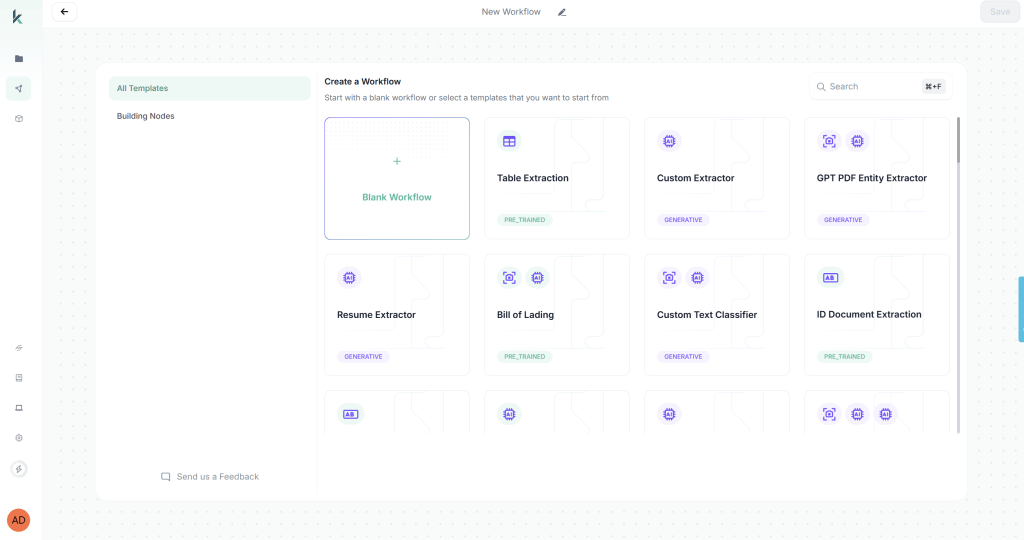Pick the Resume Extractor template
Image resolution: width=1024 pixels, height=540 pixels.
click(x=397, y=315)
